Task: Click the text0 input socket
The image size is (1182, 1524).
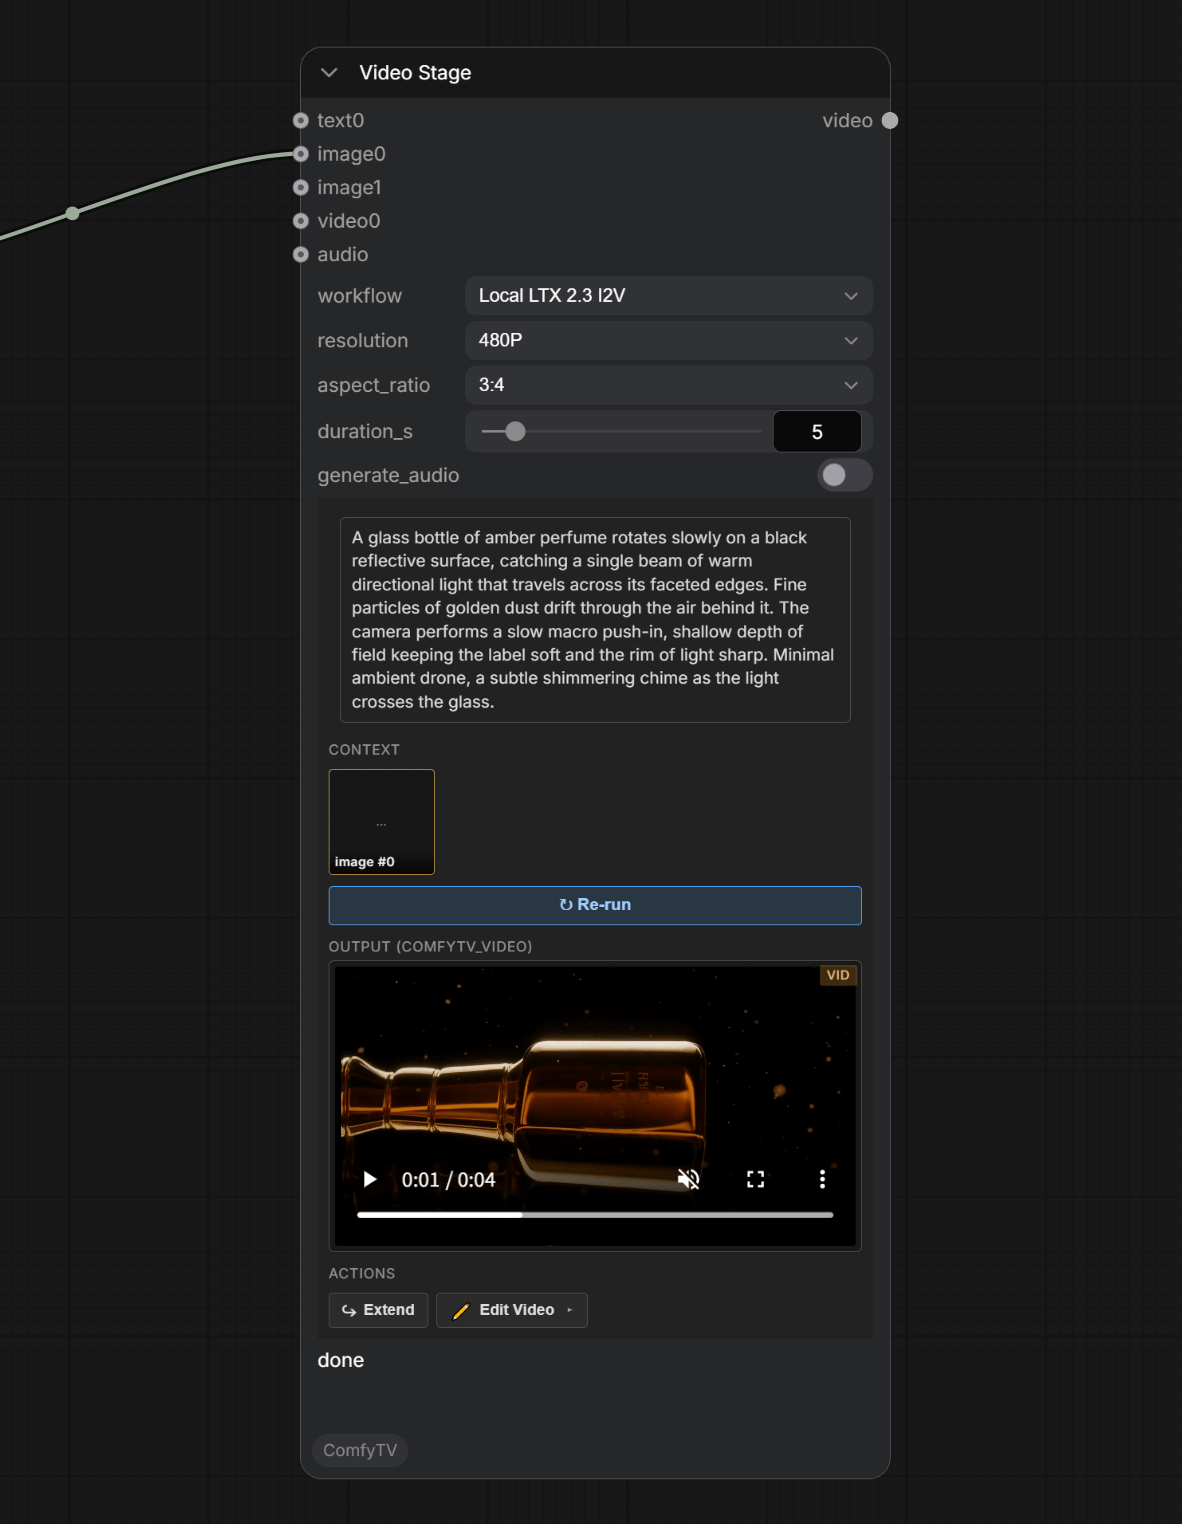Action: 300,121
